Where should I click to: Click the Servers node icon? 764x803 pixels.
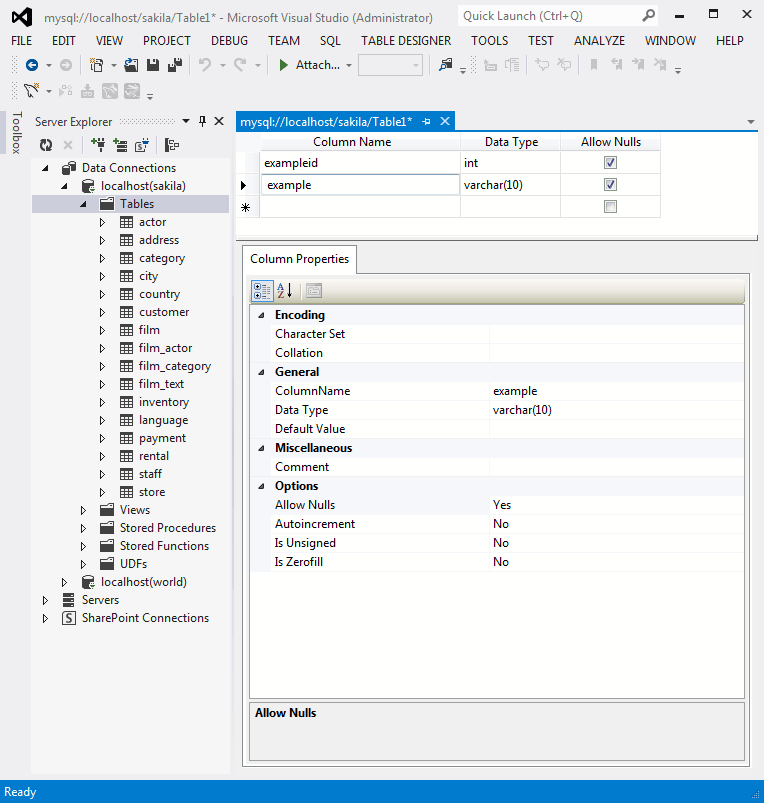[x=69, y=600]
